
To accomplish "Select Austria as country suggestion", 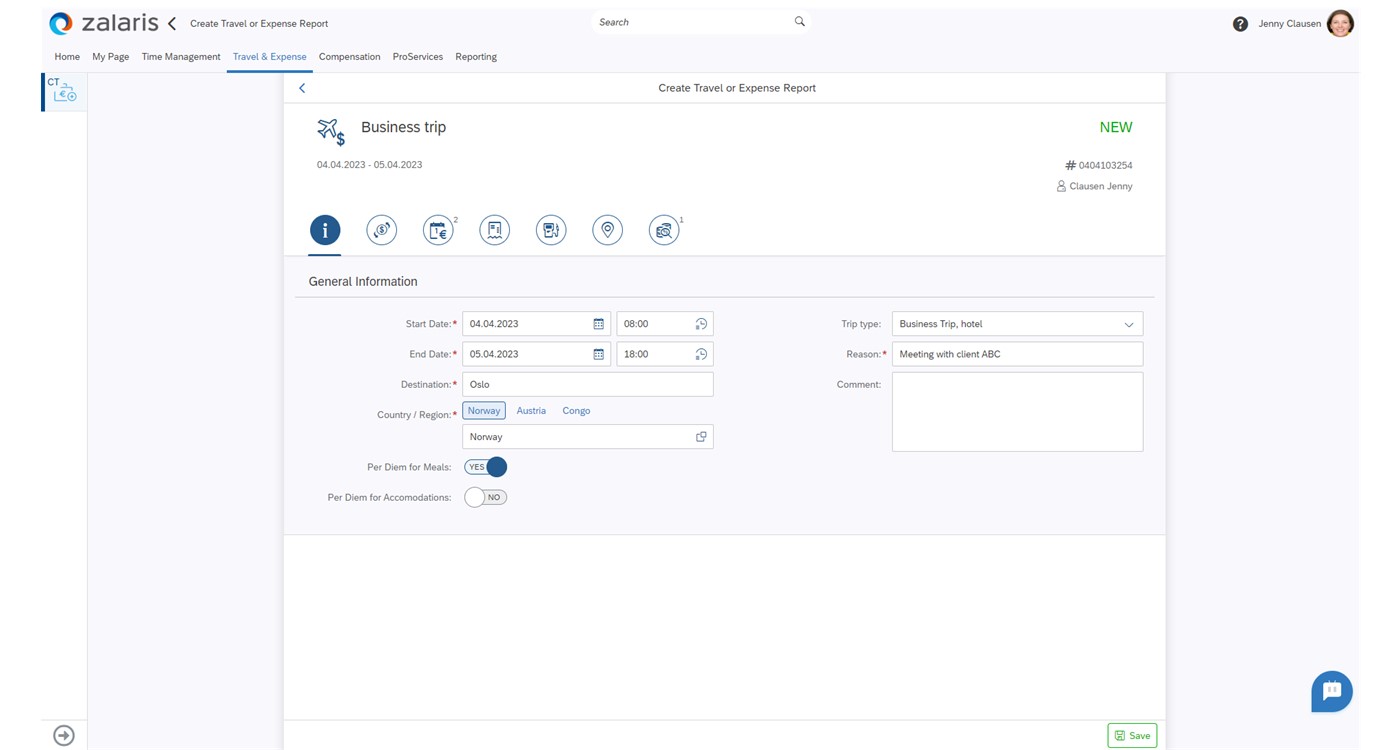I will 531,411.
